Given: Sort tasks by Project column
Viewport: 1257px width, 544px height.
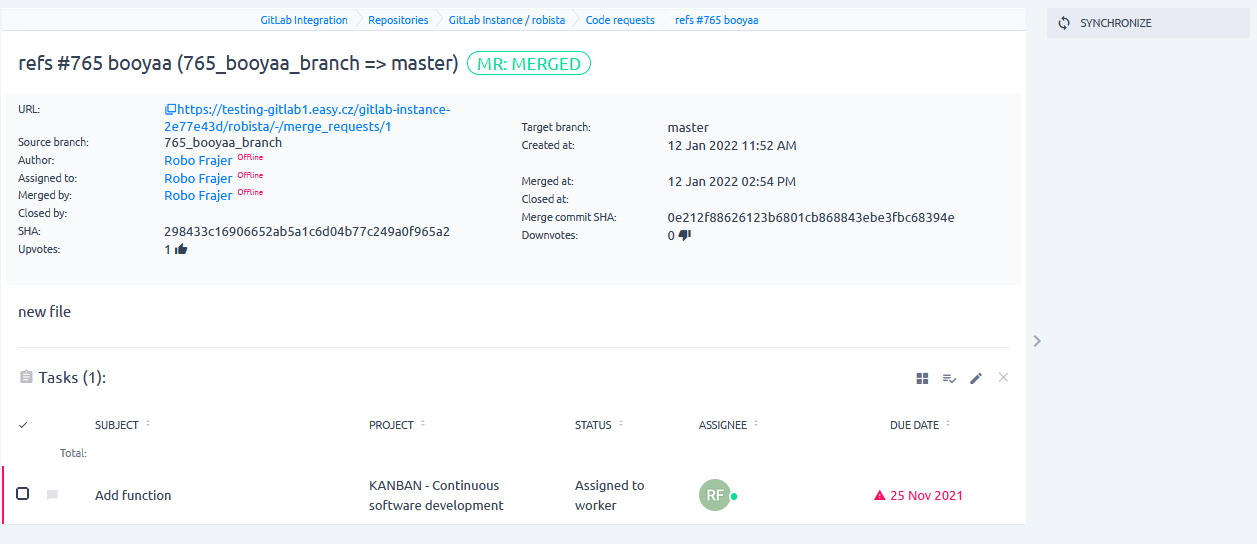Looking at the screenshot, I should pos(391,425).
